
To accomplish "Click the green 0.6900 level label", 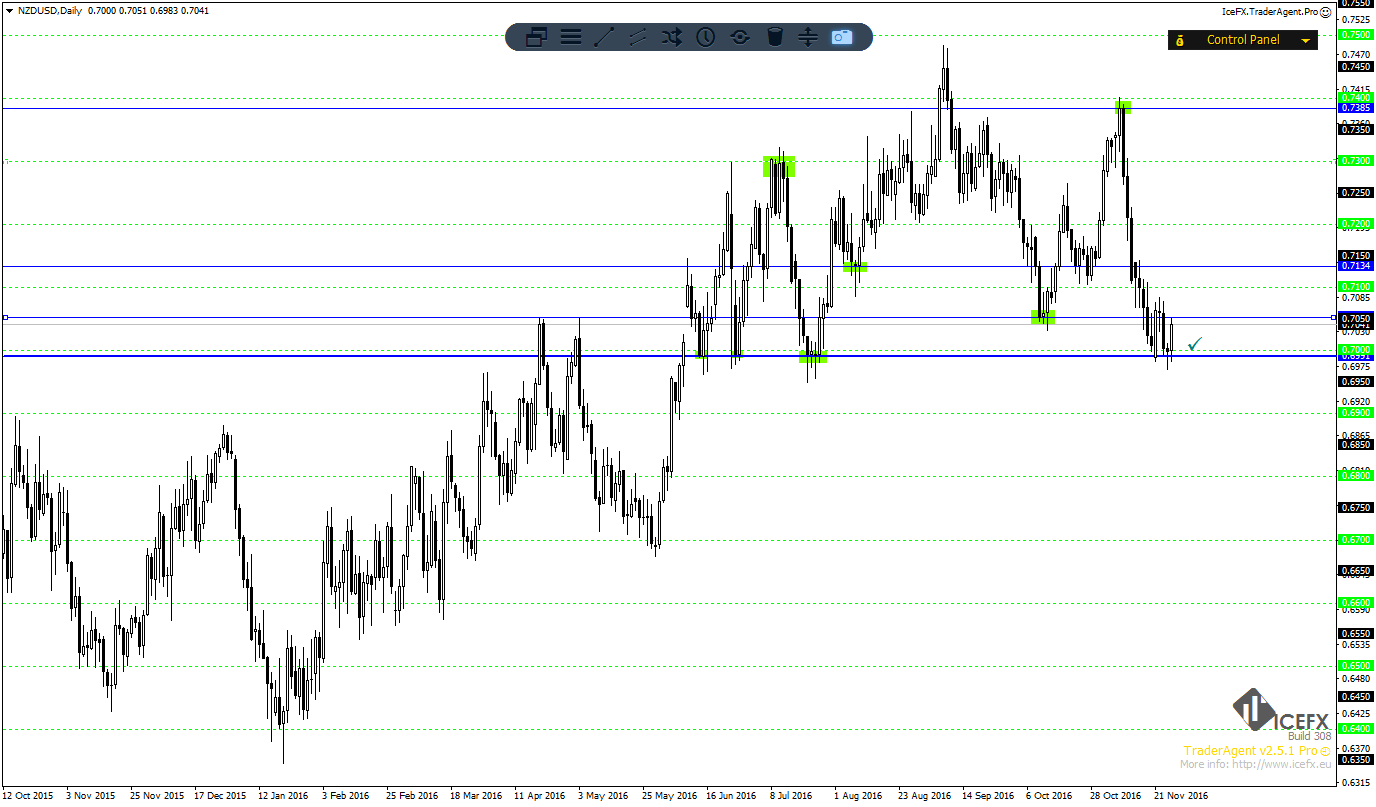I will click(1356, 413).
